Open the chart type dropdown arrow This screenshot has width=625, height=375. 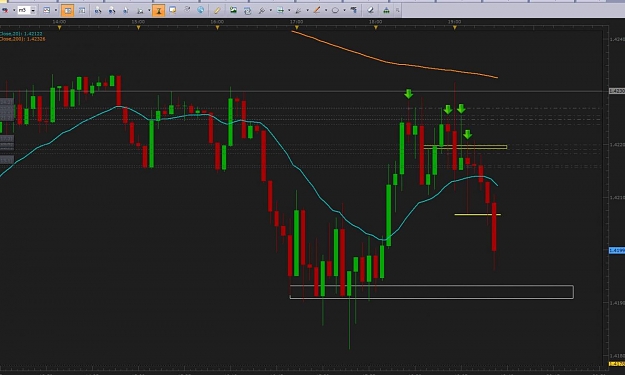(x=56, y=10)
